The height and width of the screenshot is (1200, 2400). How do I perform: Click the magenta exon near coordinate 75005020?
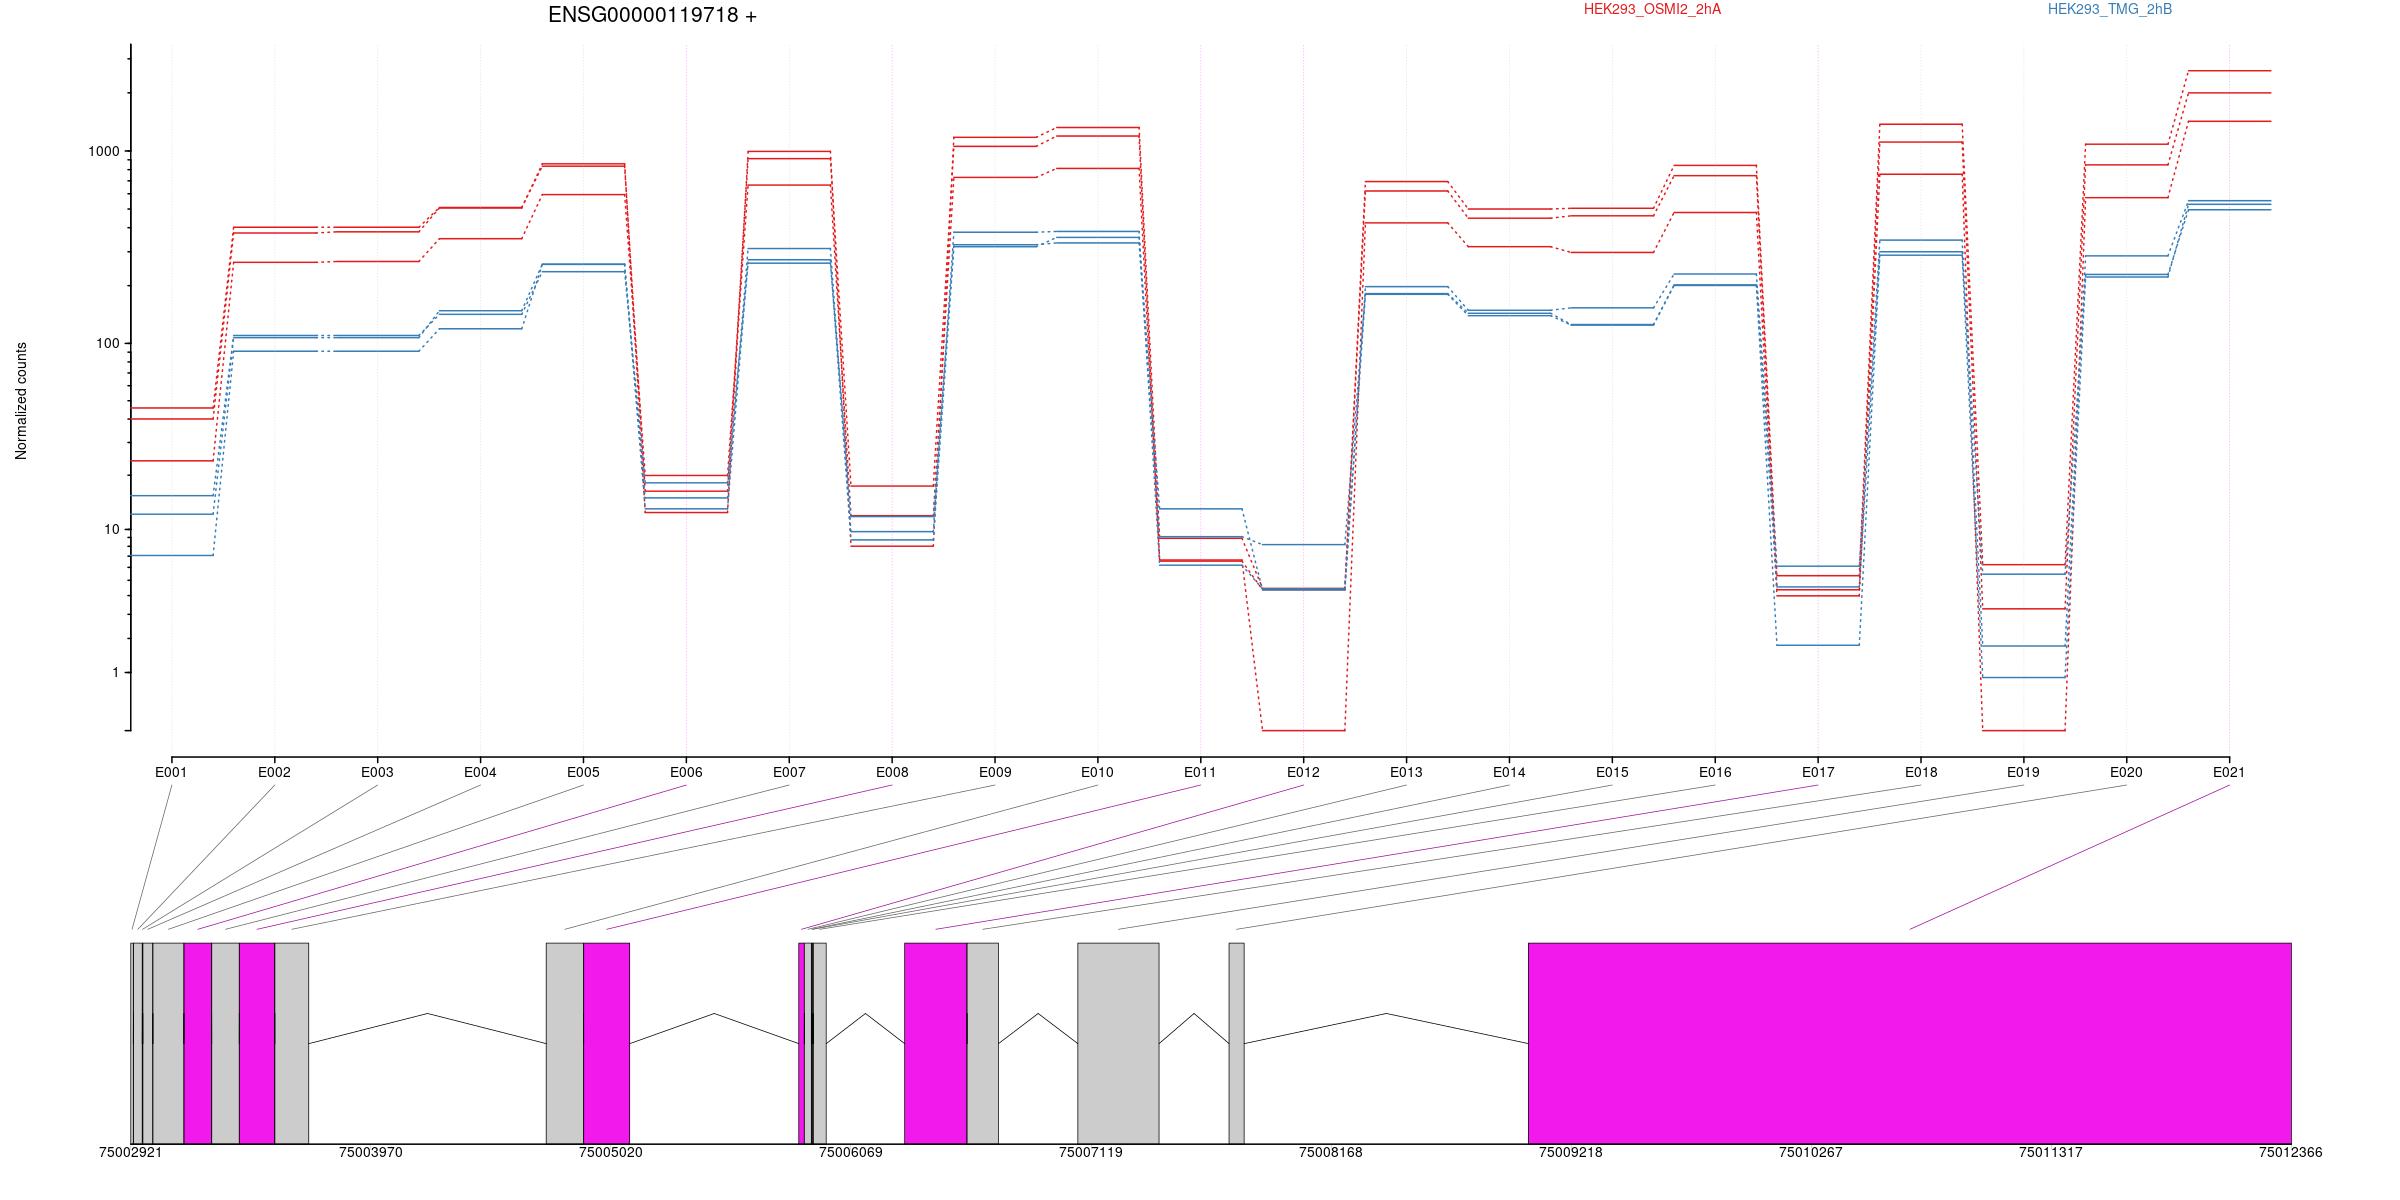(606, 1043)
